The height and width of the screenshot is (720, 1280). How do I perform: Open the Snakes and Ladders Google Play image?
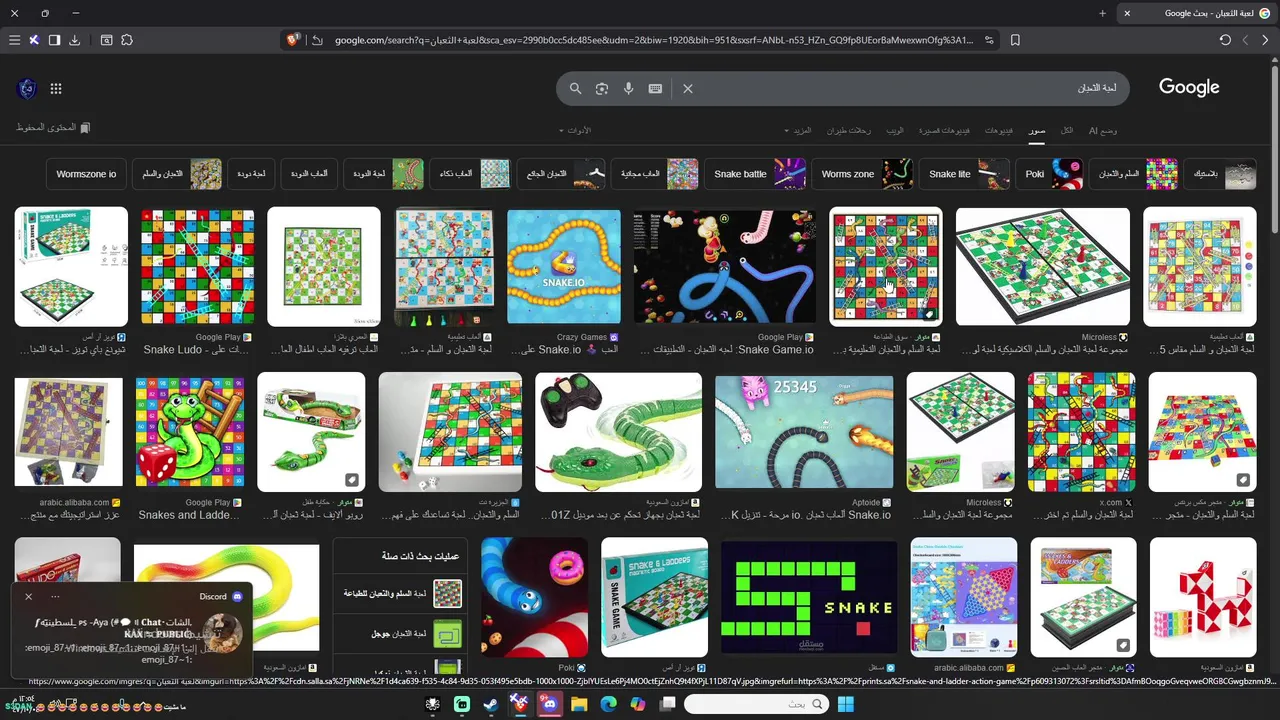190,432
